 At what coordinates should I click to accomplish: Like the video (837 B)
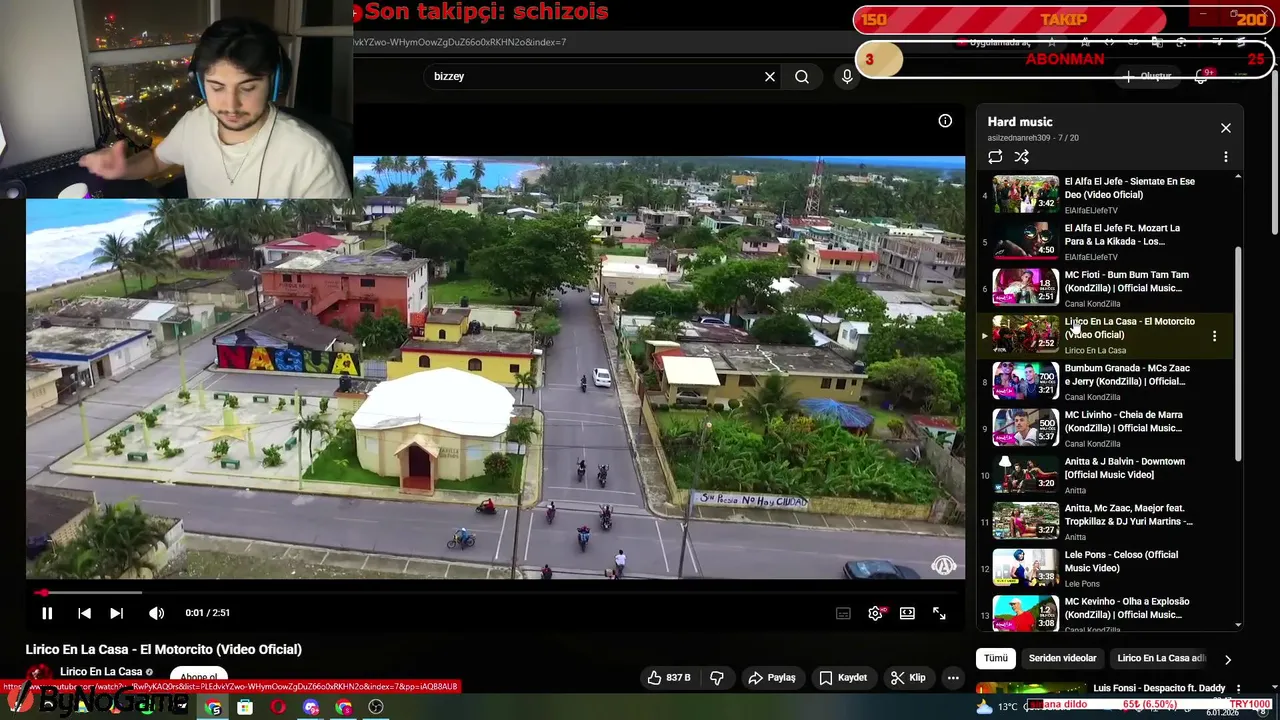point(668,678)
